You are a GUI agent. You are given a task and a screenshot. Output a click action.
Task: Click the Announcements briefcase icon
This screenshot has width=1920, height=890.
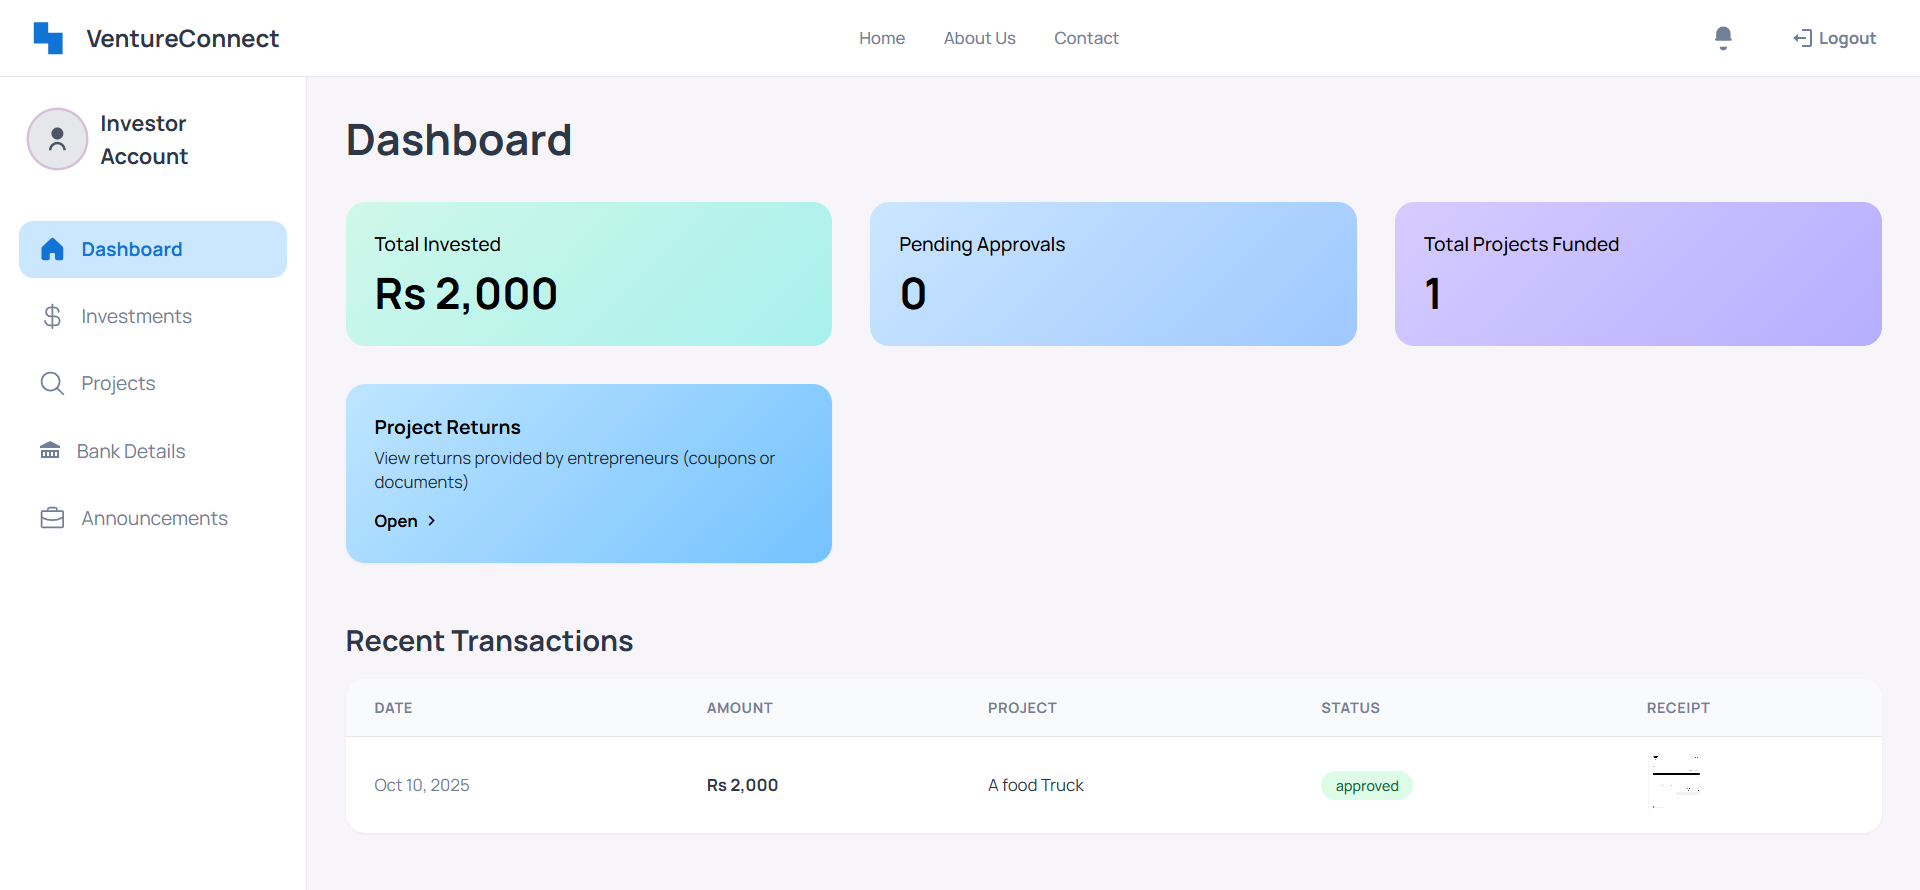click(x=52, y=518)
